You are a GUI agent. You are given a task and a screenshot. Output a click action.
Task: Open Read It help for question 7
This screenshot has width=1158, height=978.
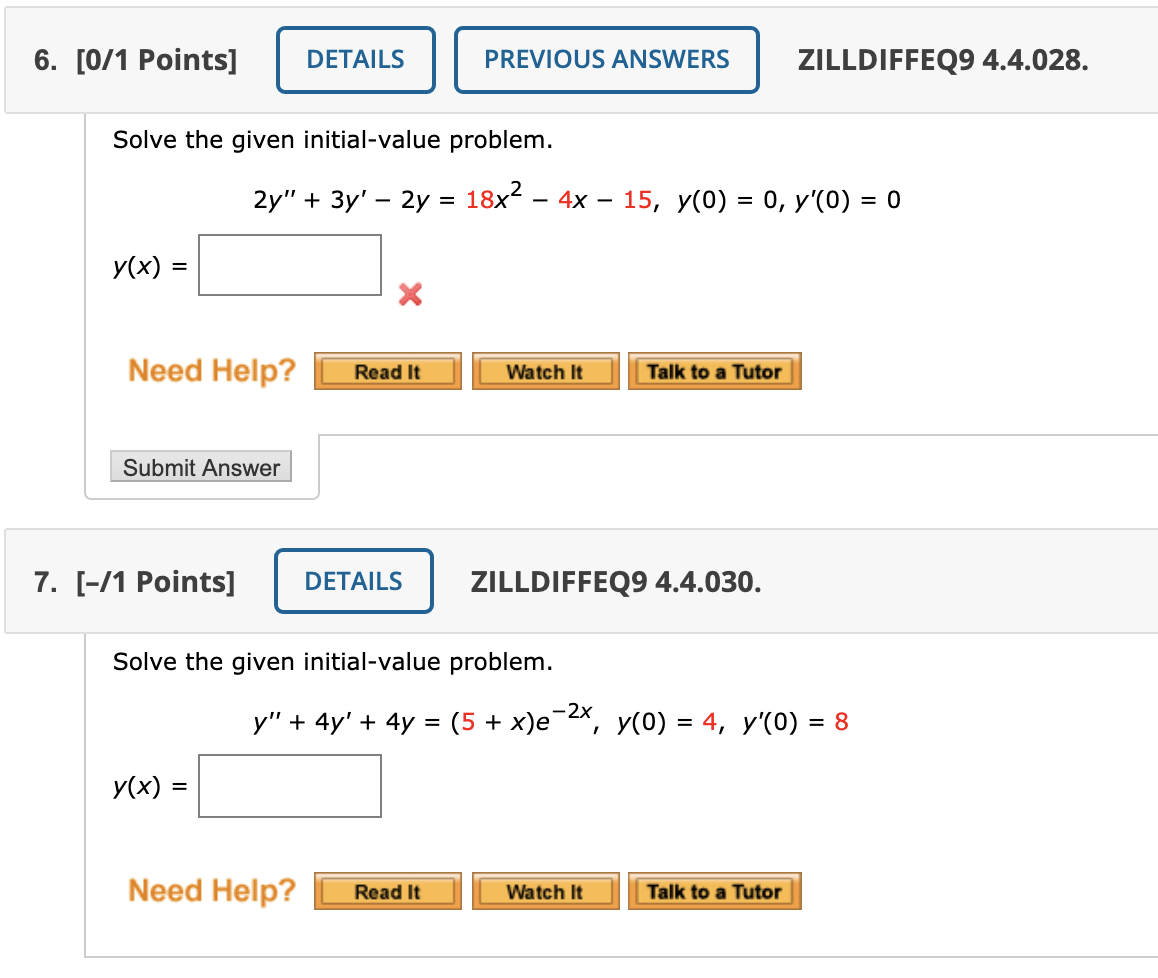tap(388, 890)
